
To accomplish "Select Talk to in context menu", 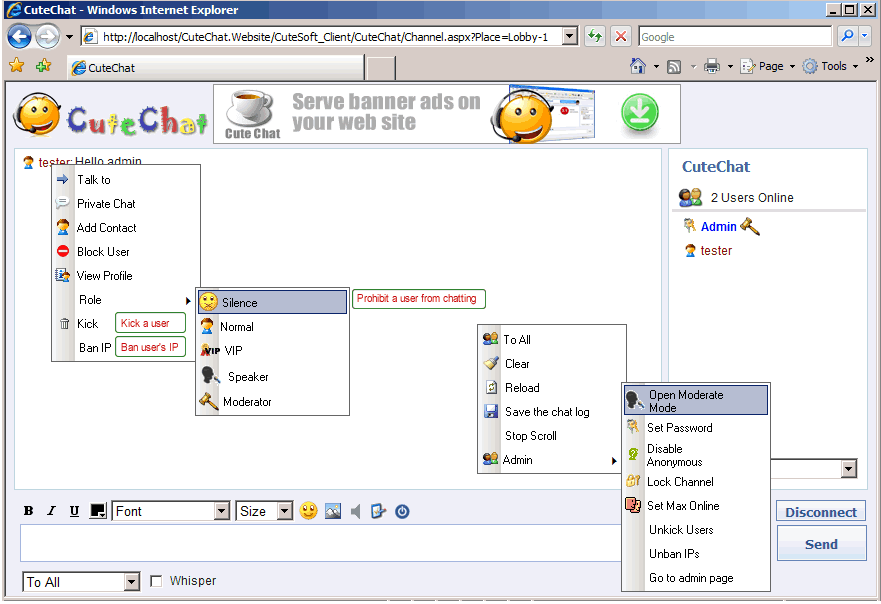I will [x=126, y=180].
